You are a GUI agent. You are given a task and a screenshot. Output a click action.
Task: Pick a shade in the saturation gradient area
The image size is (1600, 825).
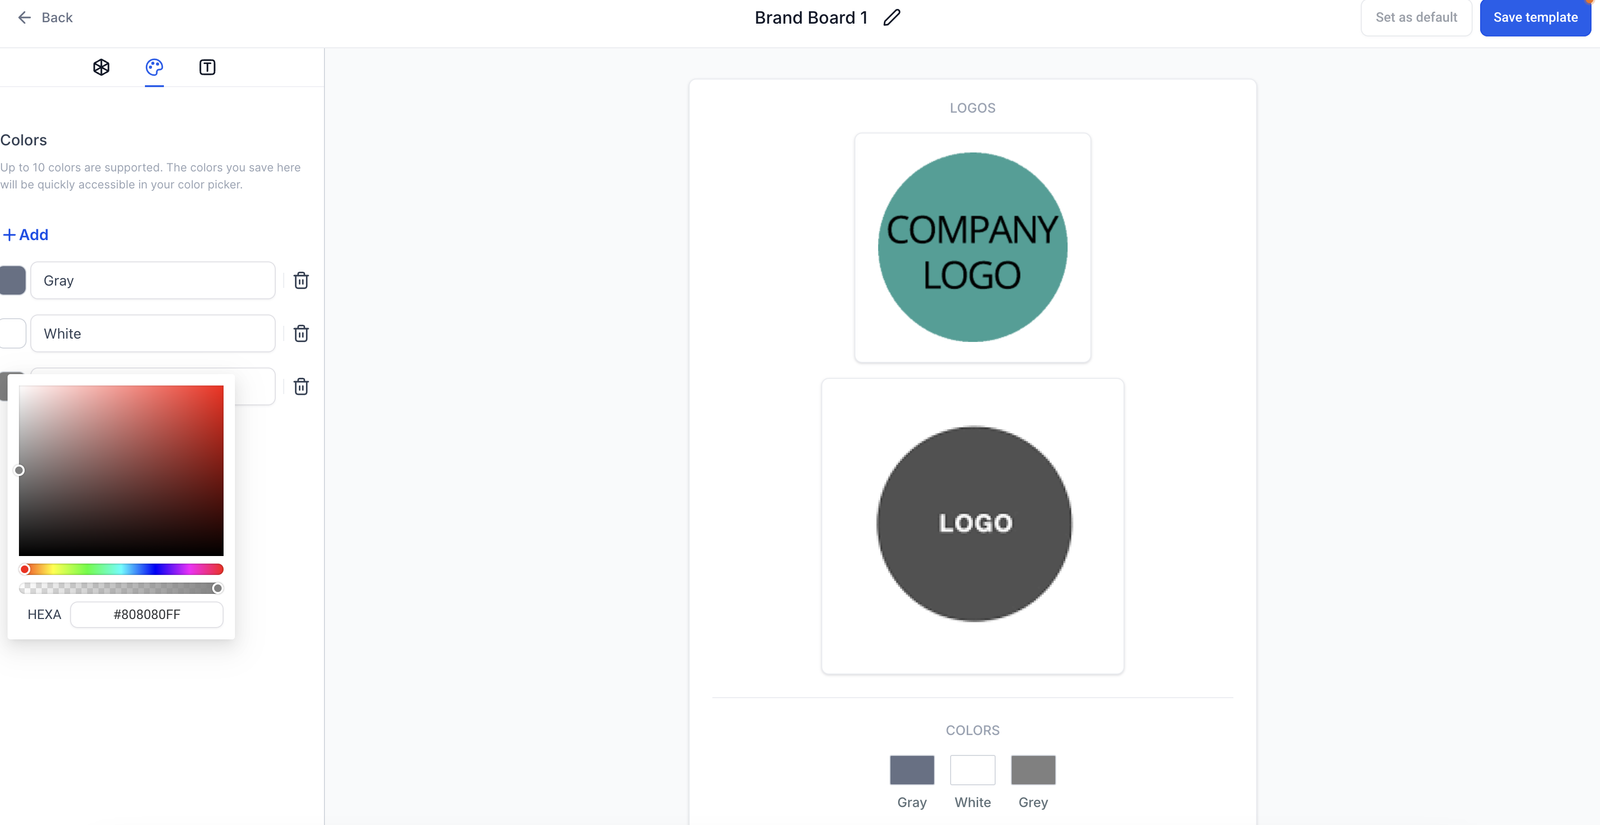(121, 470)
